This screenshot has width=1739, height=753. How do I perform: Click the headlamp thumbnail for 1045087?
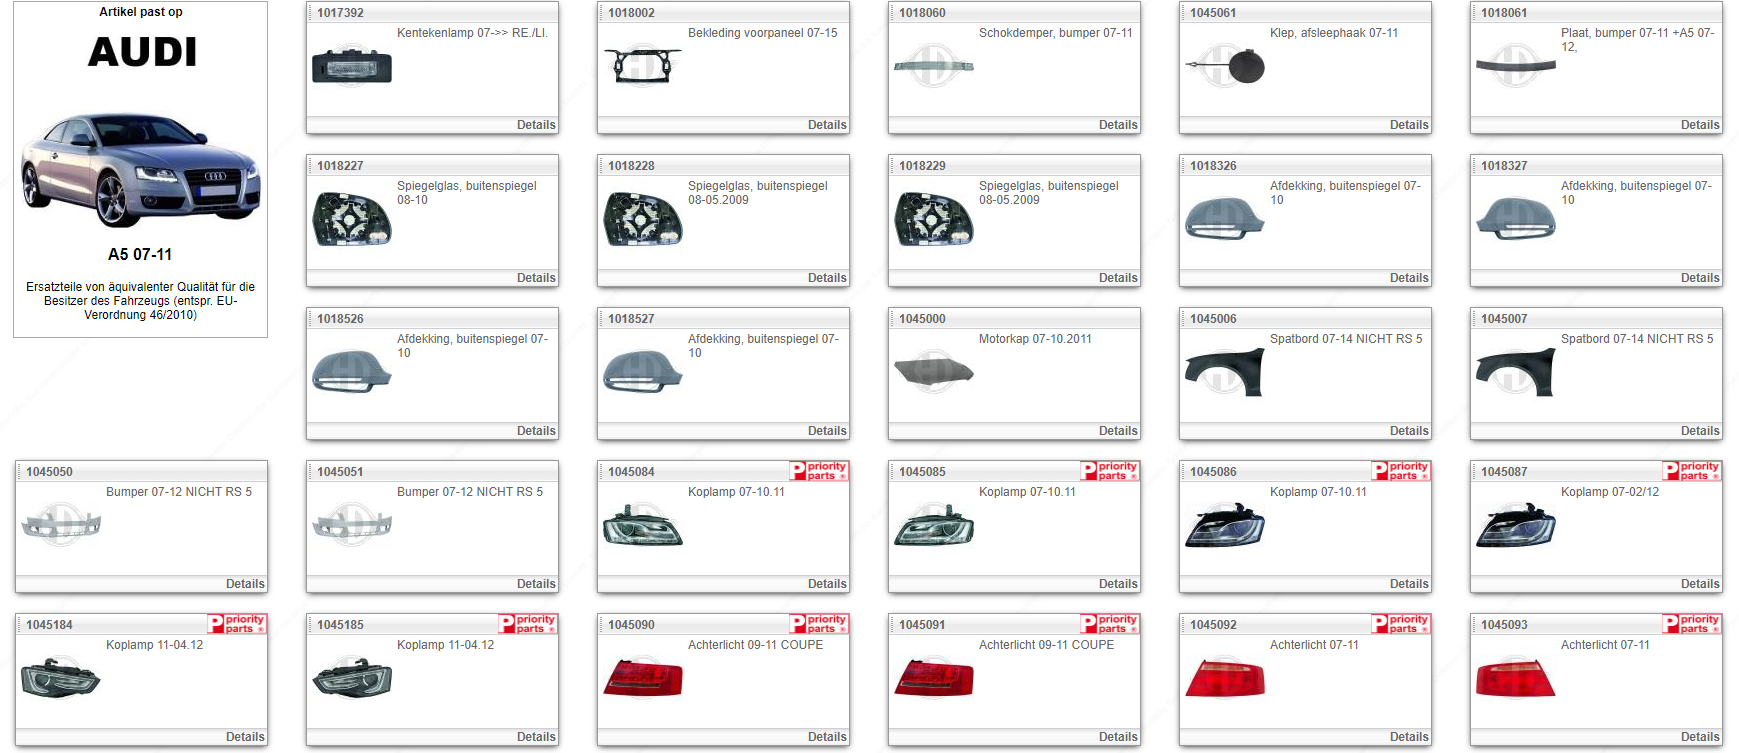point(1516,525)
